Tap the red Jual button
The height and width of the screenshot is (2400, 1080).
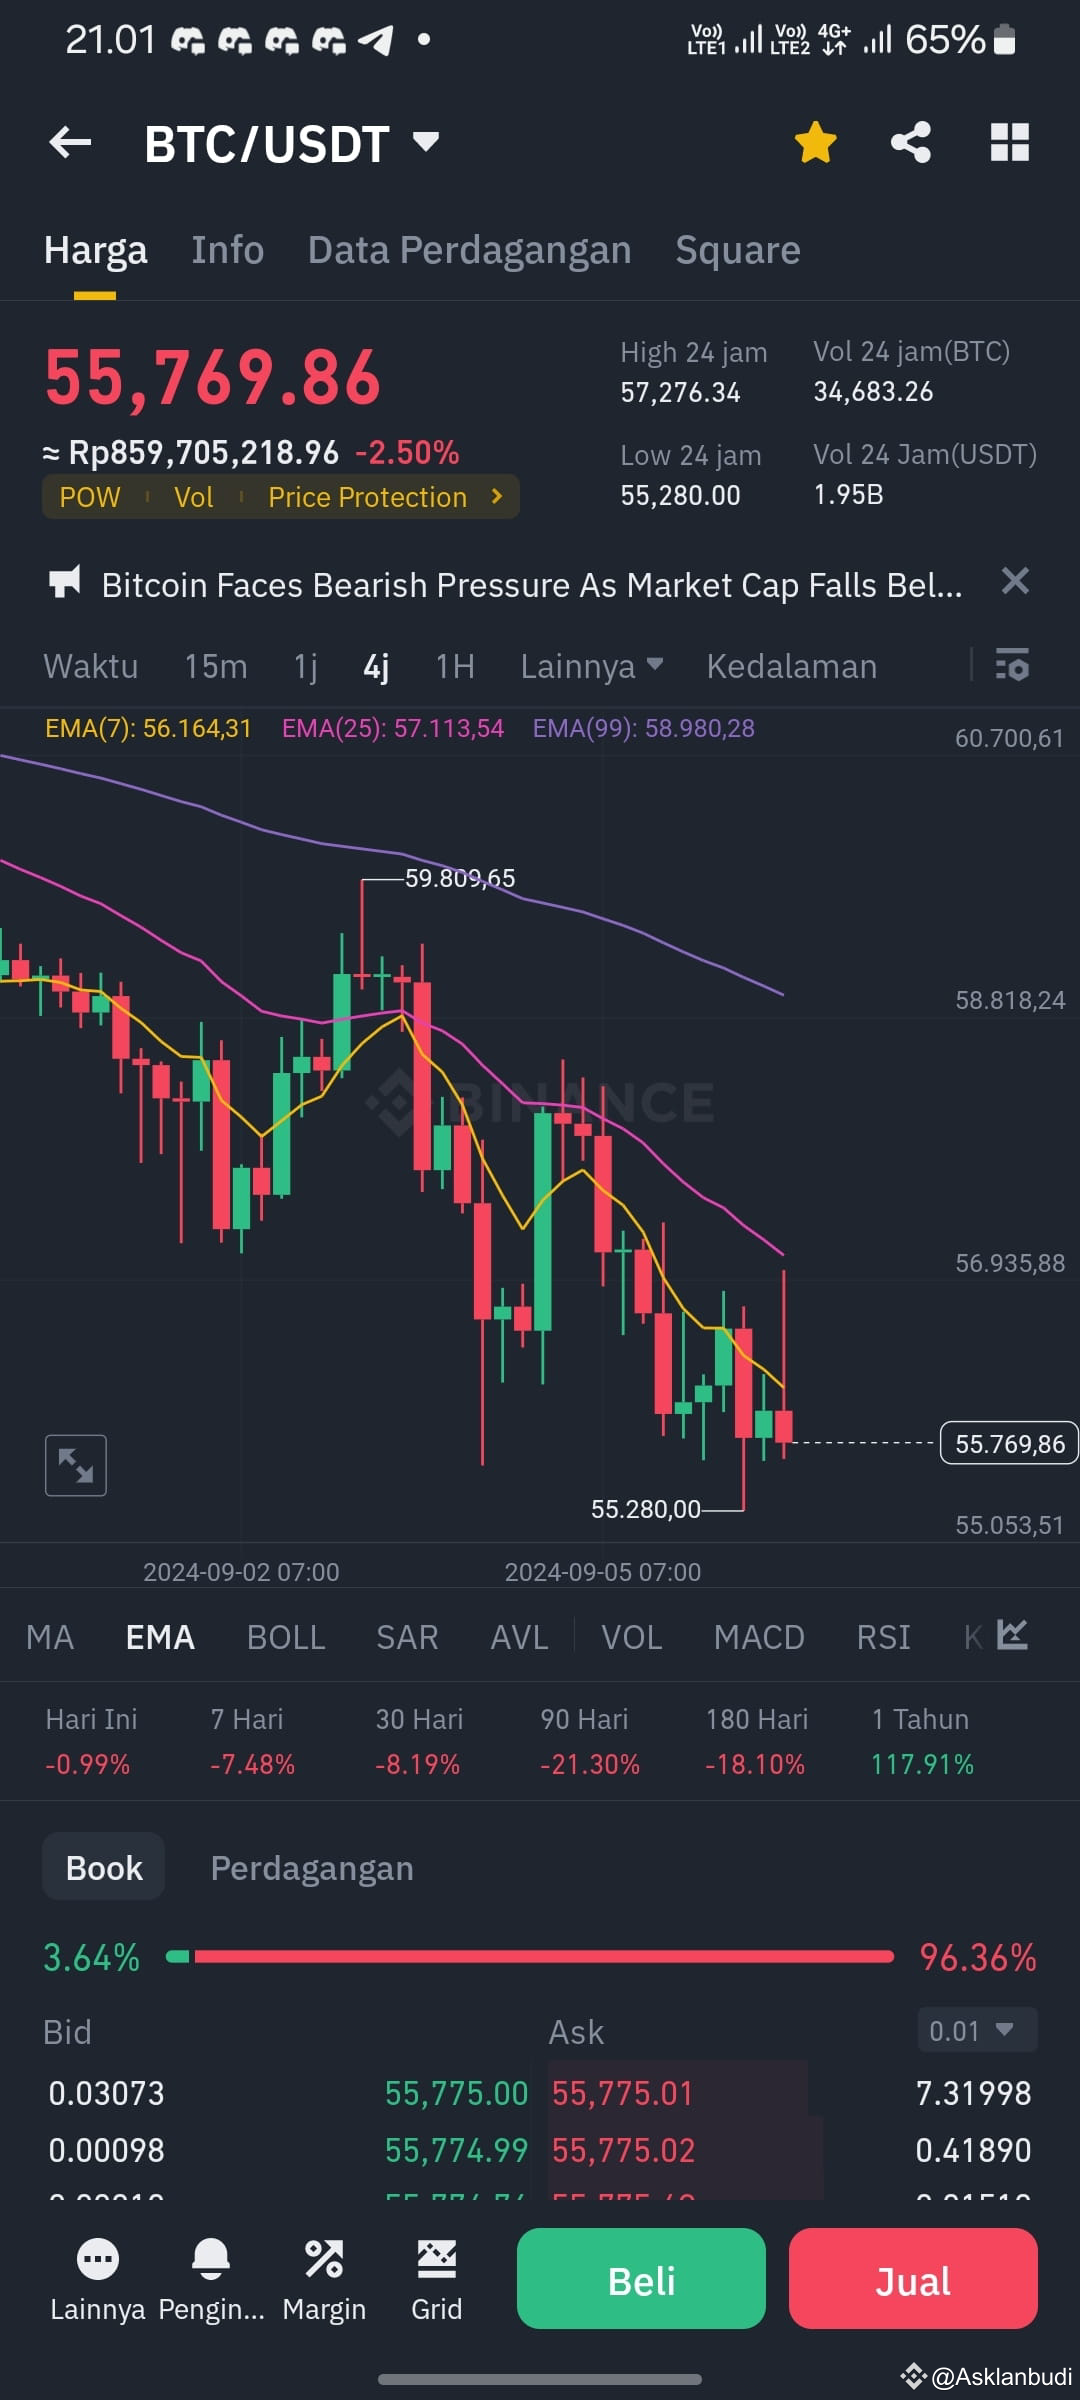(913, 2278)
